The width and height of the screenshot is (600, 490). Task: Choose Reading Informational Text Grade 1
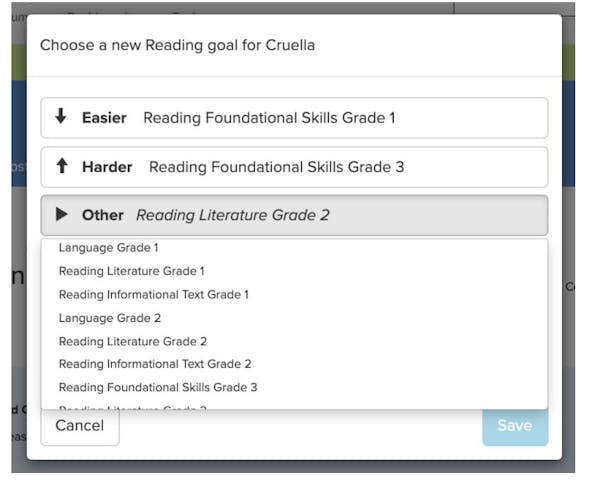point(153,294)
